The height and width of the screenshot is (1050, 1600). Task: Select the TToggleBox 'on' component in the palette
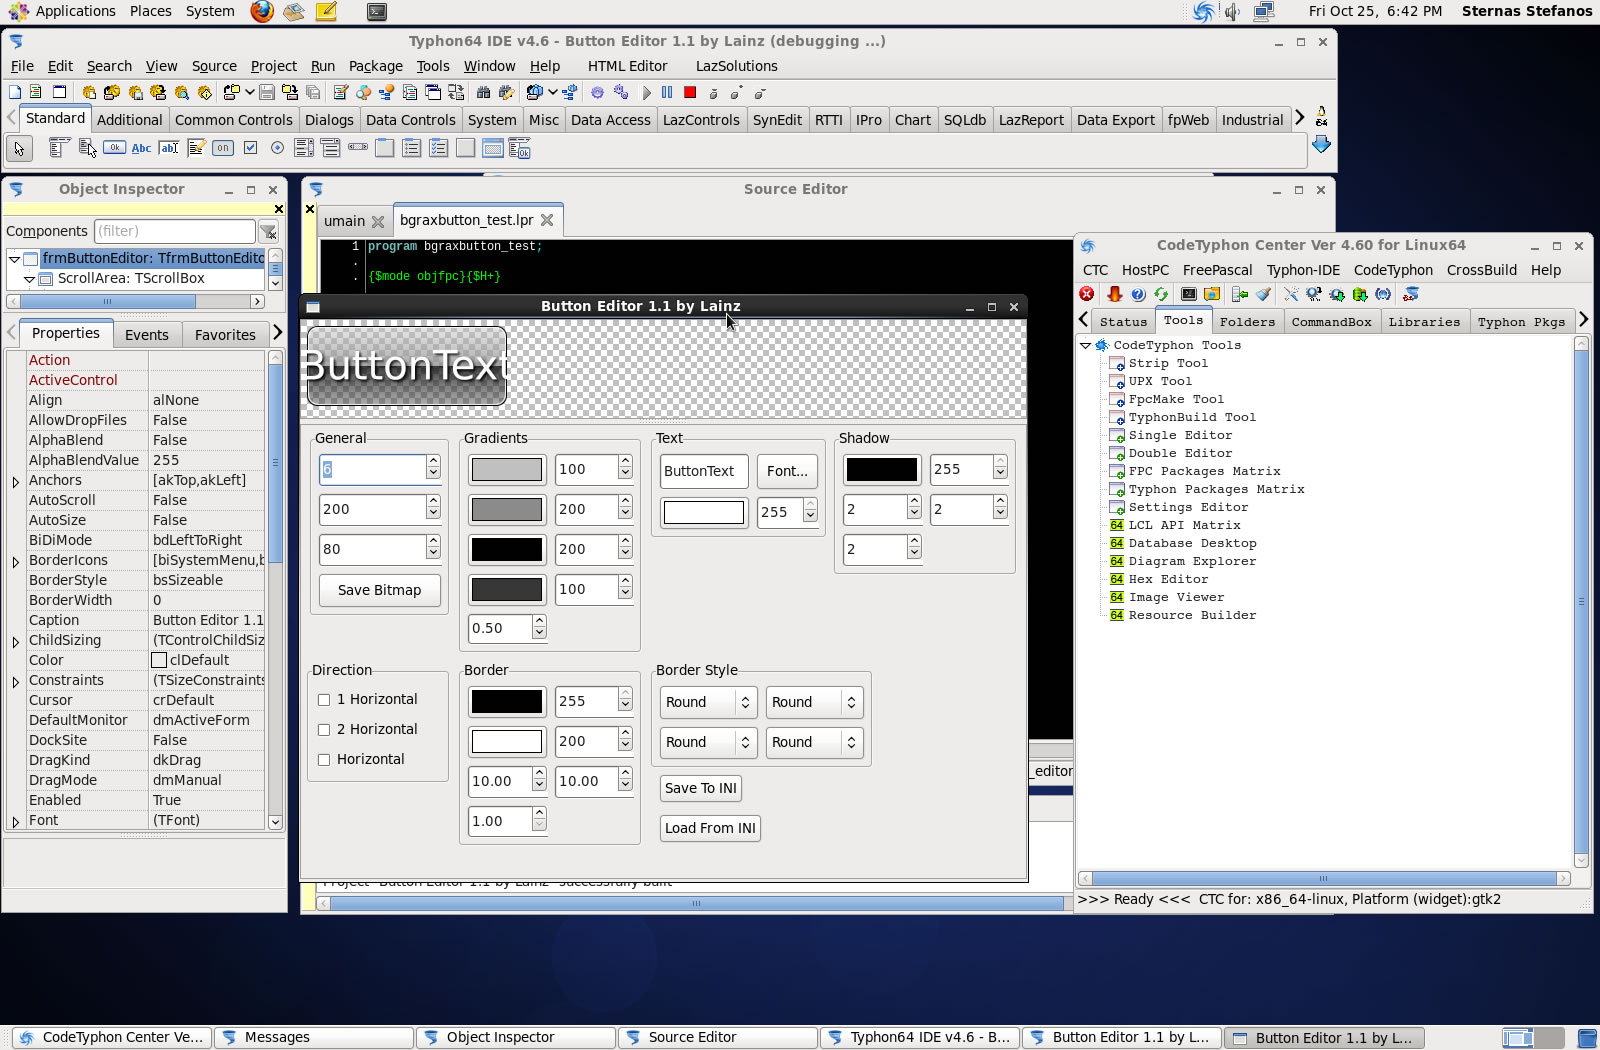223,148
